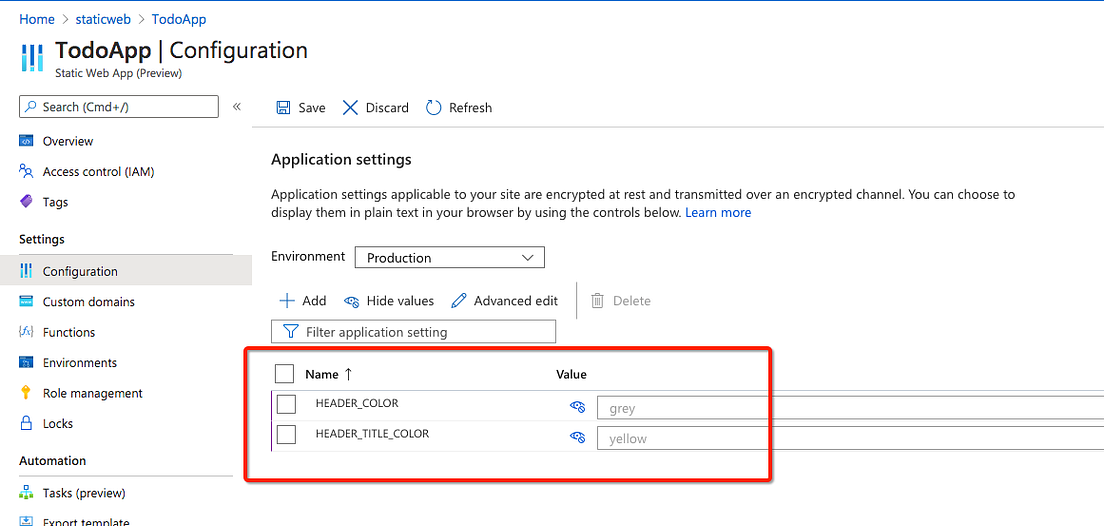Click the Advanced edit pencil icon
1104x526 pixels.
[x=459, y=301]
